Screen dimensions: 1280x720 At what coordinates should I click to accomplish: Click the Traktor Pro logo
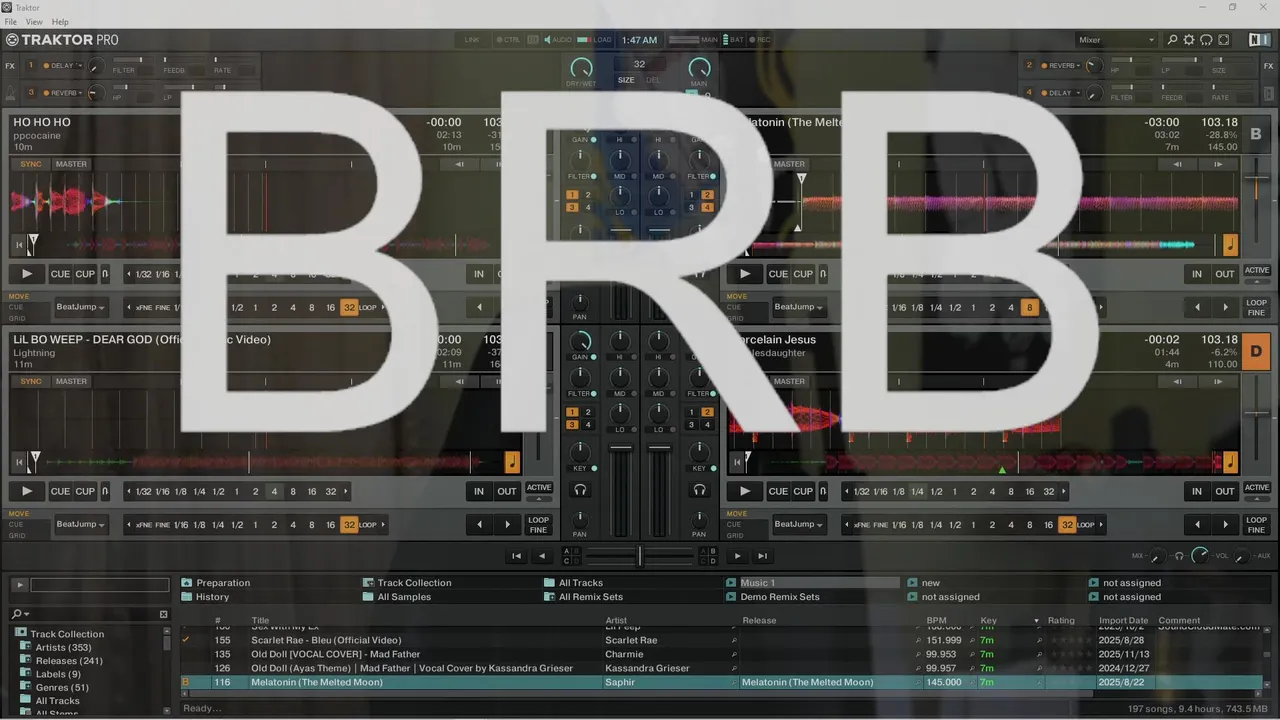point(62,40)
